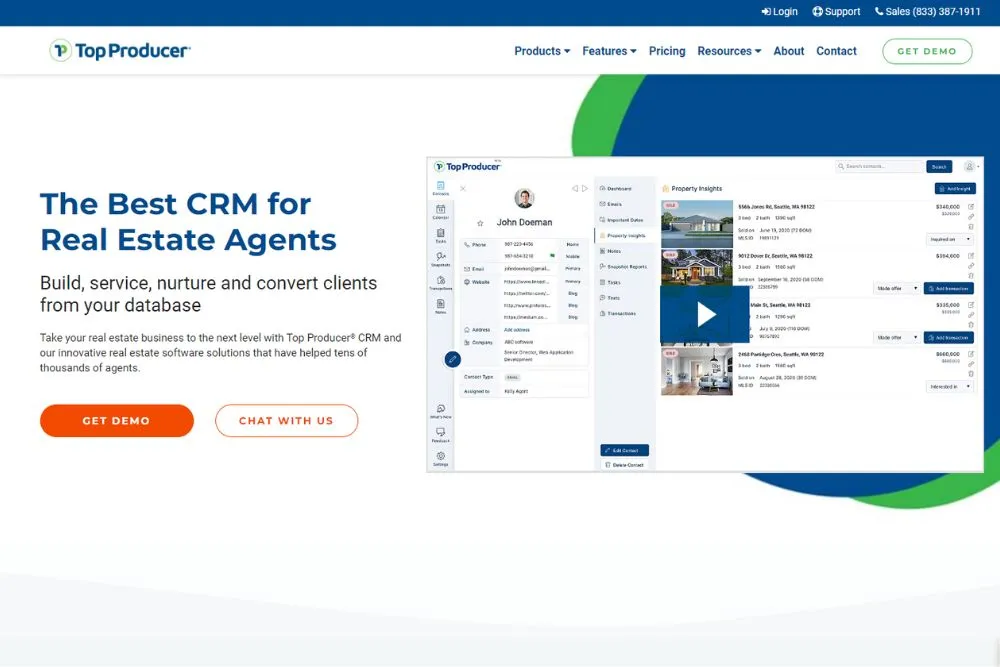Select Pricing in the top navigation
The width and height of the screenshot is (1000, 667).
667,51
